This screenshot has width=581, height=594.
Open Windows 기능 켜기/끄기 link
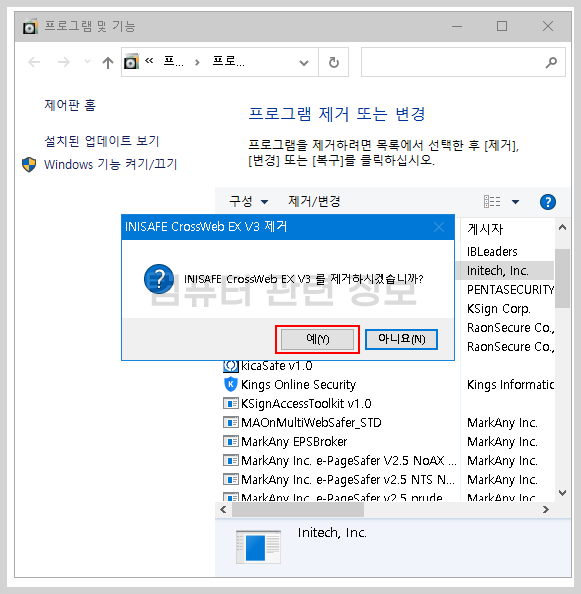pos(111,164)
